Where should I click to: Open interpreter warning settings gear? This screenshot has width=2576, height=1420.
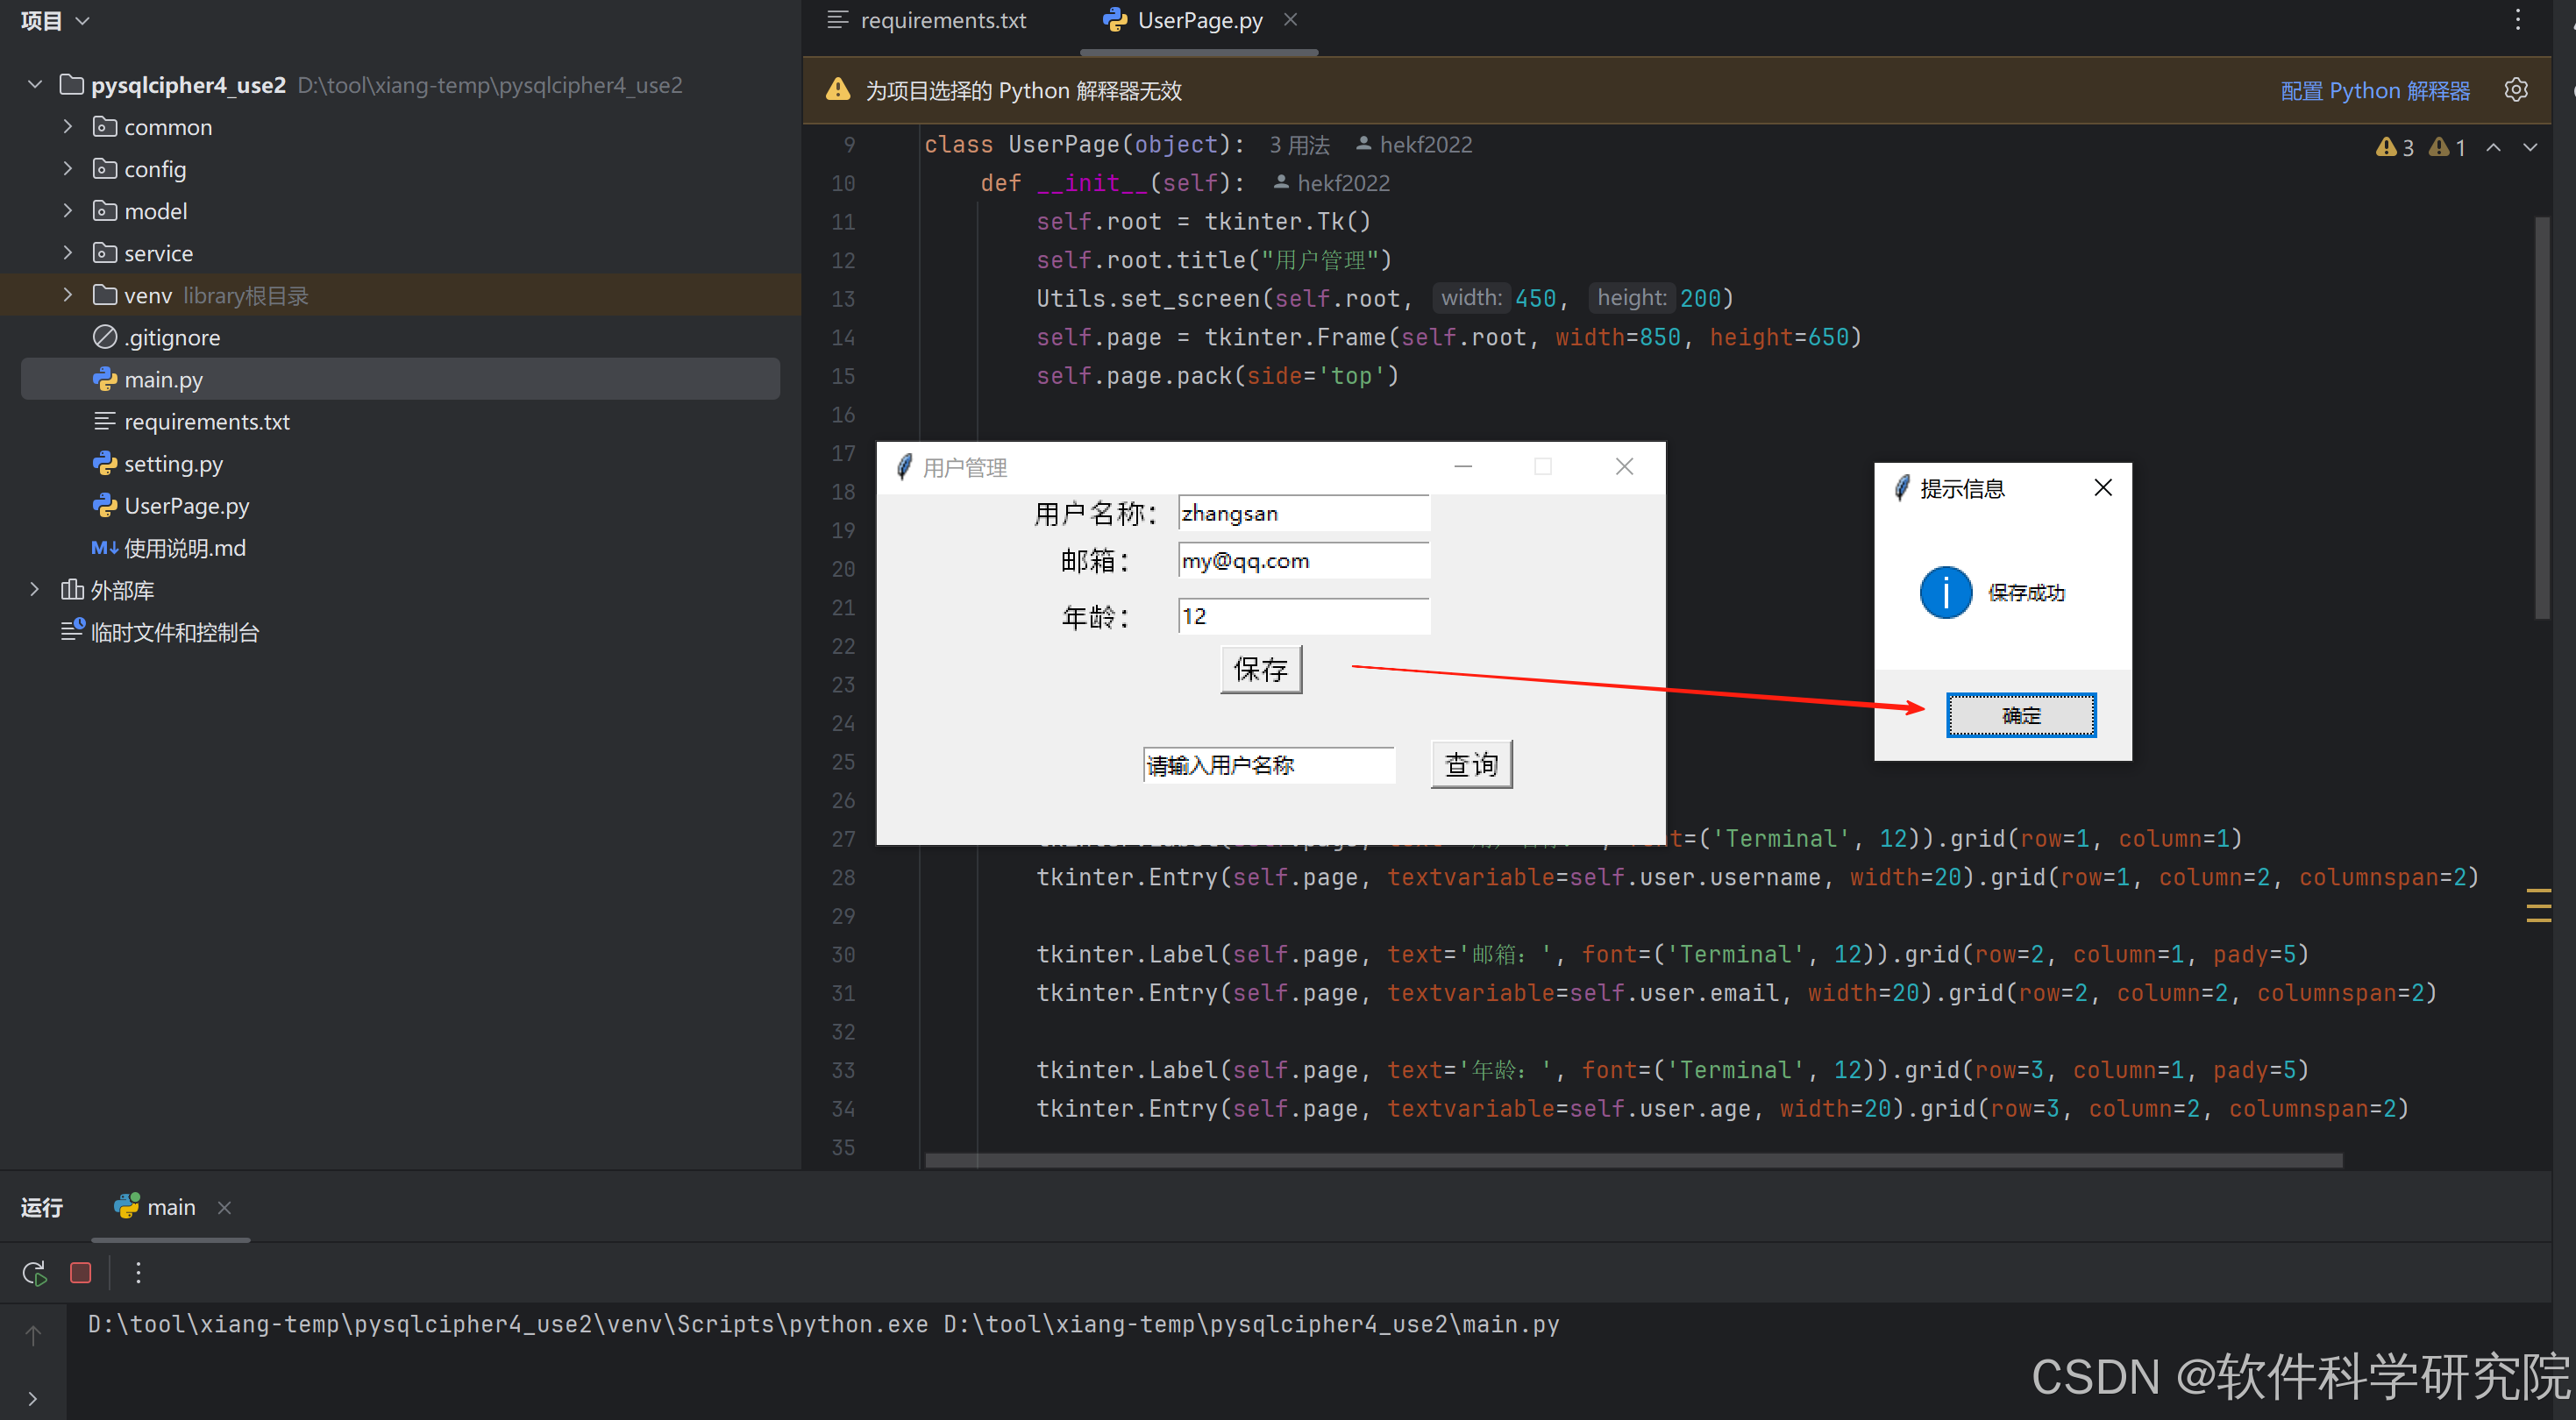[2516, 90]
